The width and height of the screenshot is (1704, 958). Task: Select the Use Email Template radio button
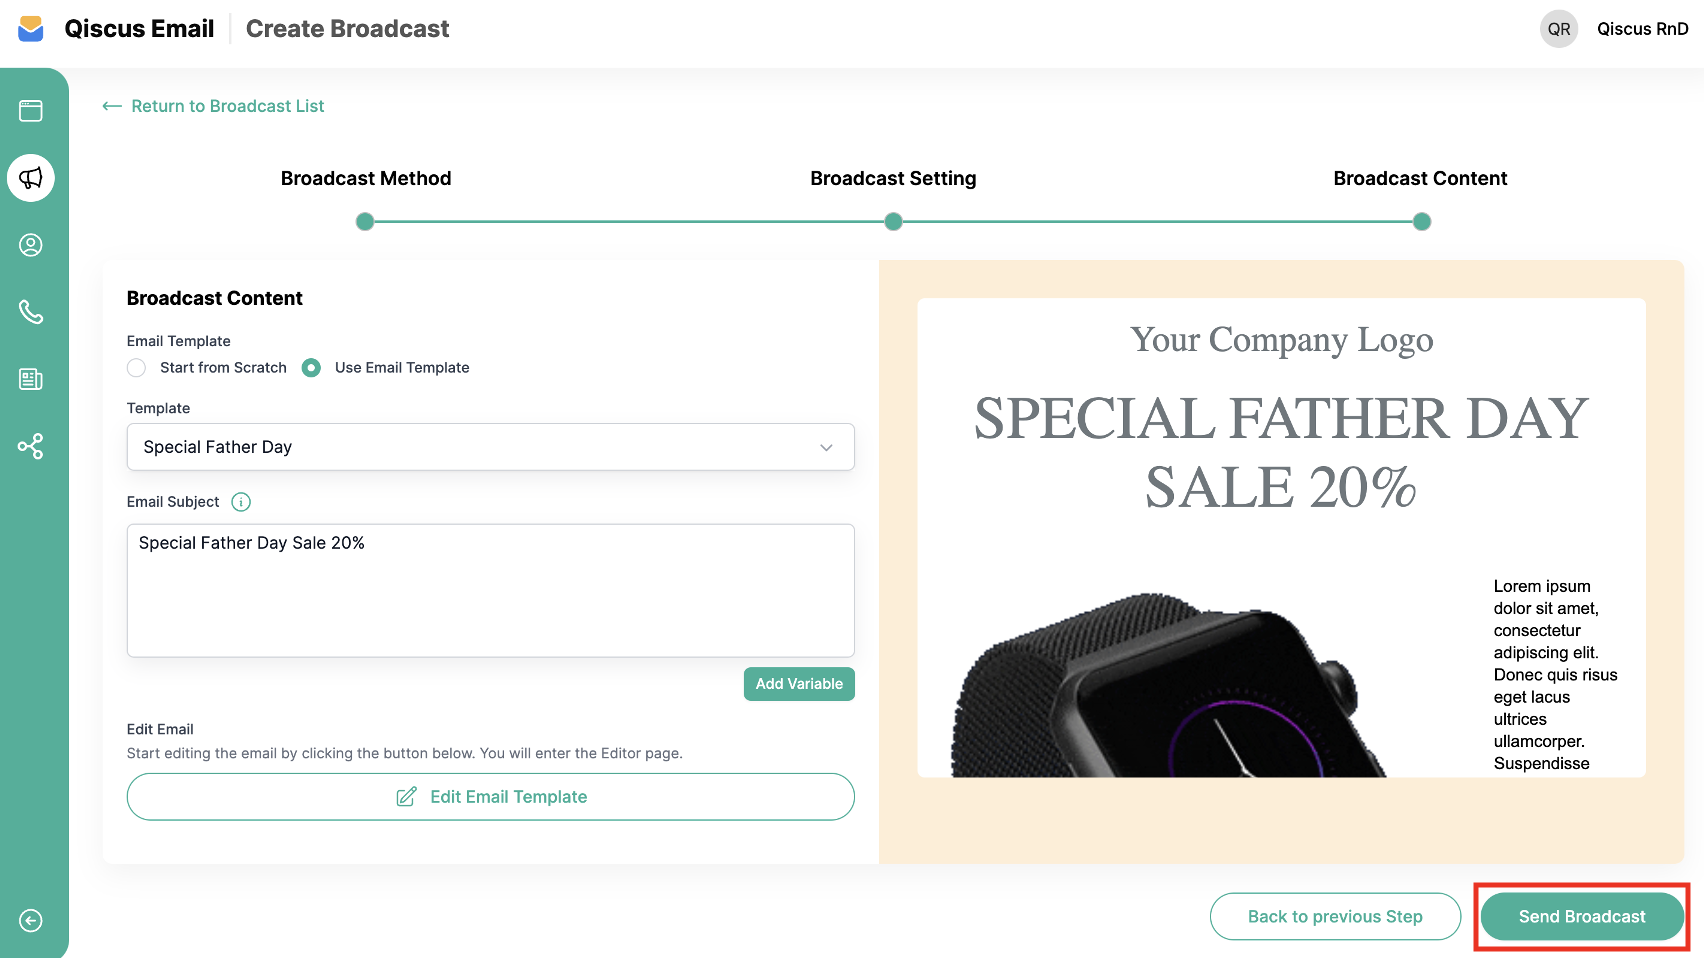[x=312, y=368]
